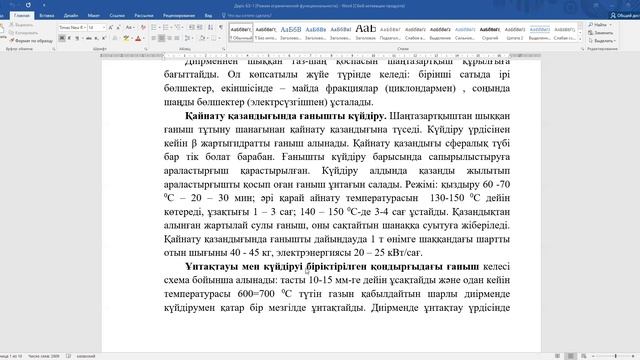Viewport: 640px width, 360px height.
Task: Open the Вид ribbon tab
Action: click(208, 16)
